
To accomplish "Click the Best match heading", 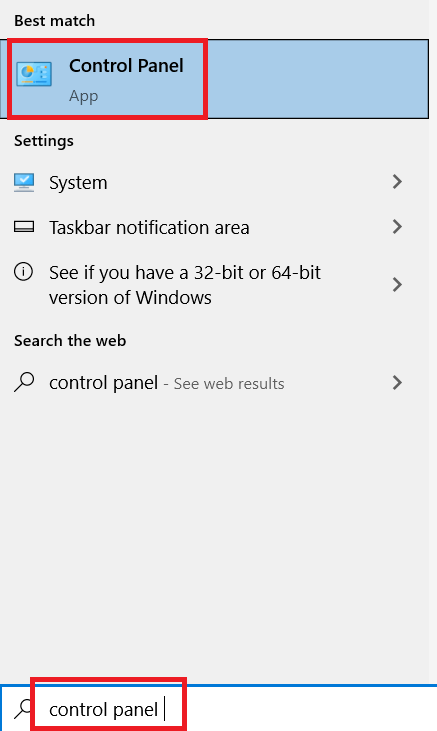I will pyautogui.click(x=55, y=21).
